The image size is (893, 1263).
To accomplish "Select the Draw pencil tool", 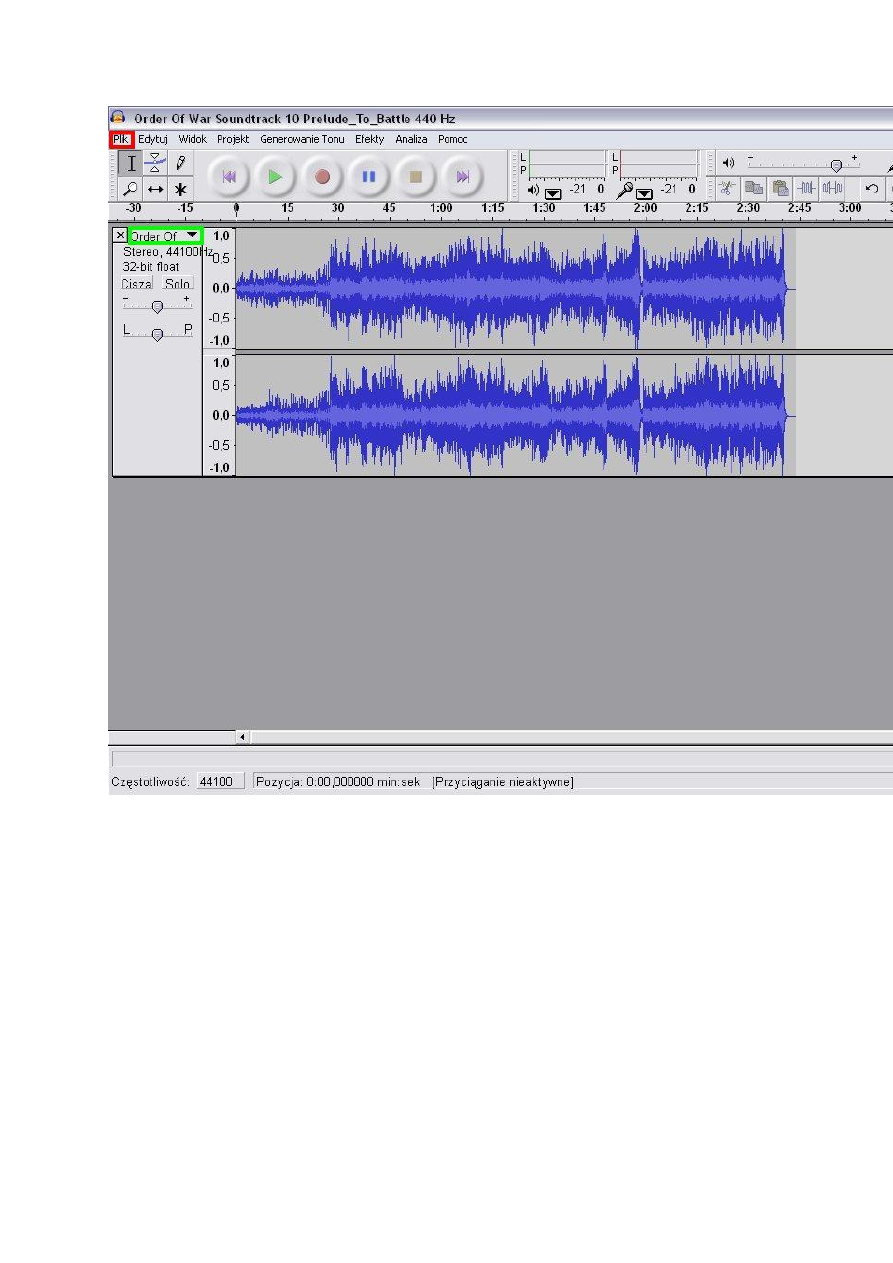I will point(180,164).
